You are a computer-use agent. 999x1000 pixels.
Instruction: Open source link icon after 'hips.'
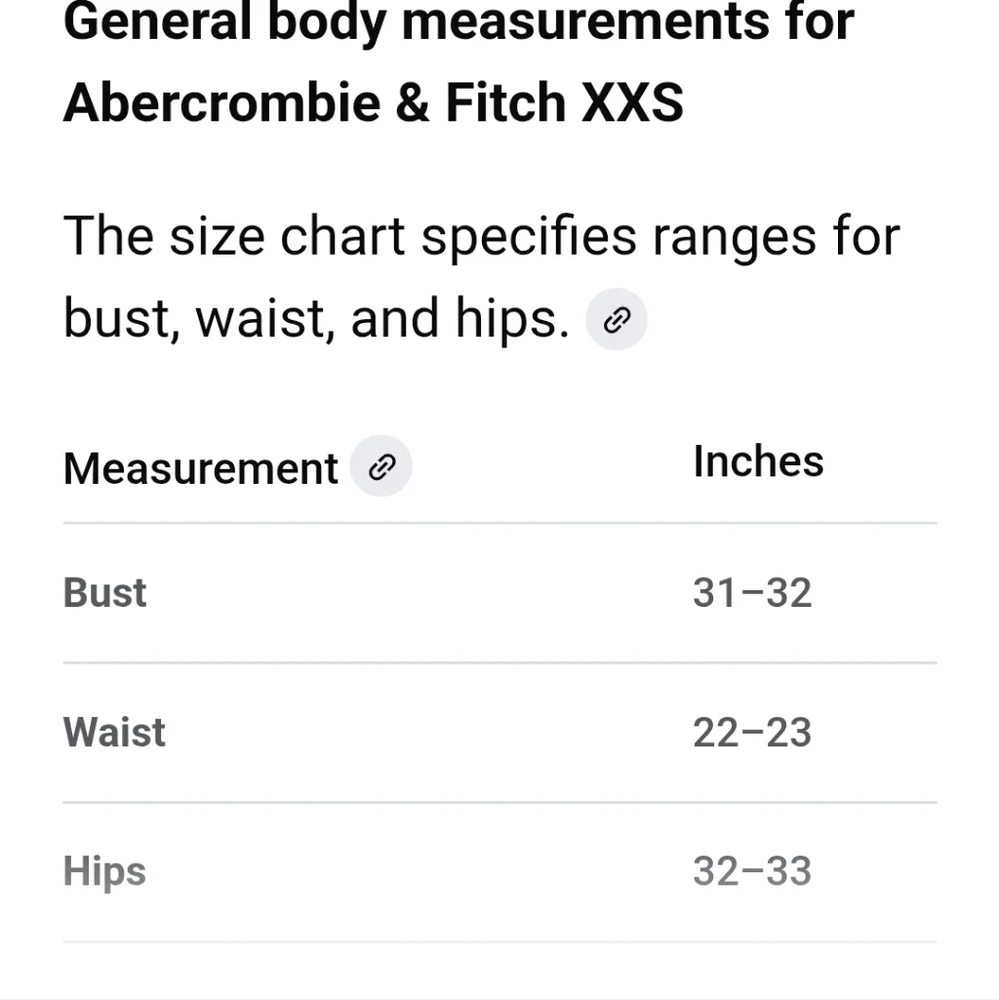pos(616,319)
